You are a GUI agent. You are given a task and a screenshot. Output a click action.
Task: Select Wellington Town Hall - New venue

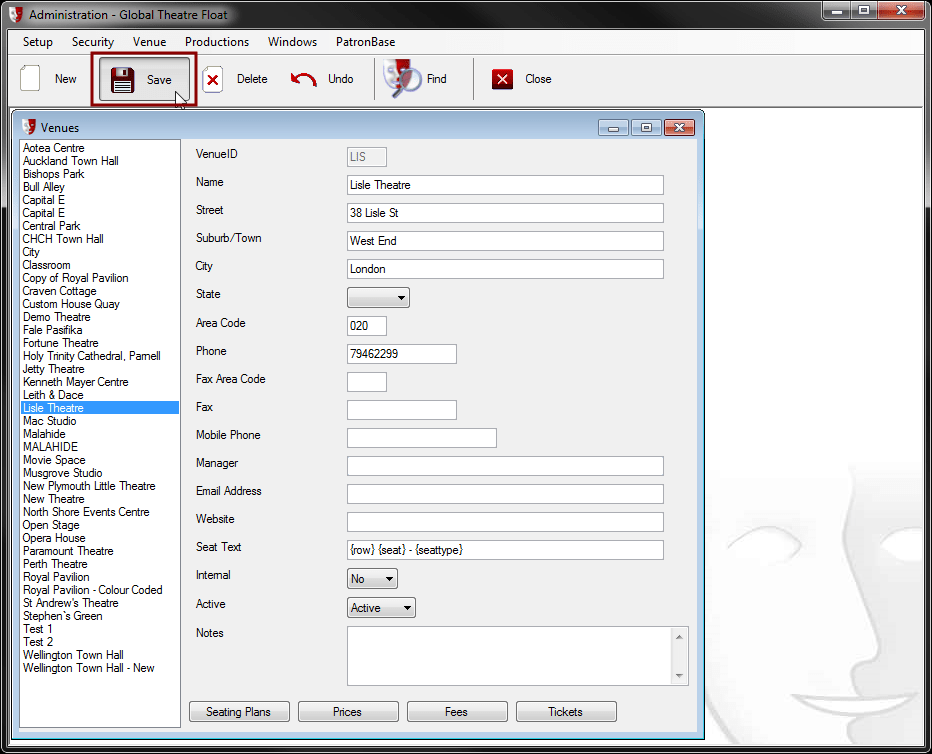coord(89,668)
